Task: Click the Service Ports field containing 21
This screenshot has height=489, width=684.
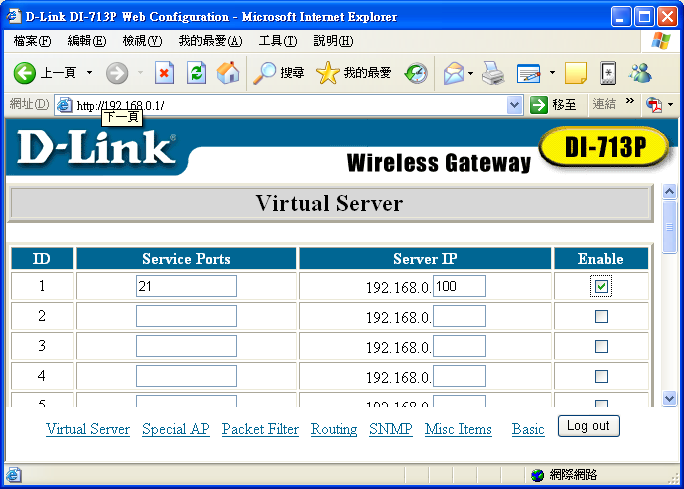Action: [x=186, y=286]
